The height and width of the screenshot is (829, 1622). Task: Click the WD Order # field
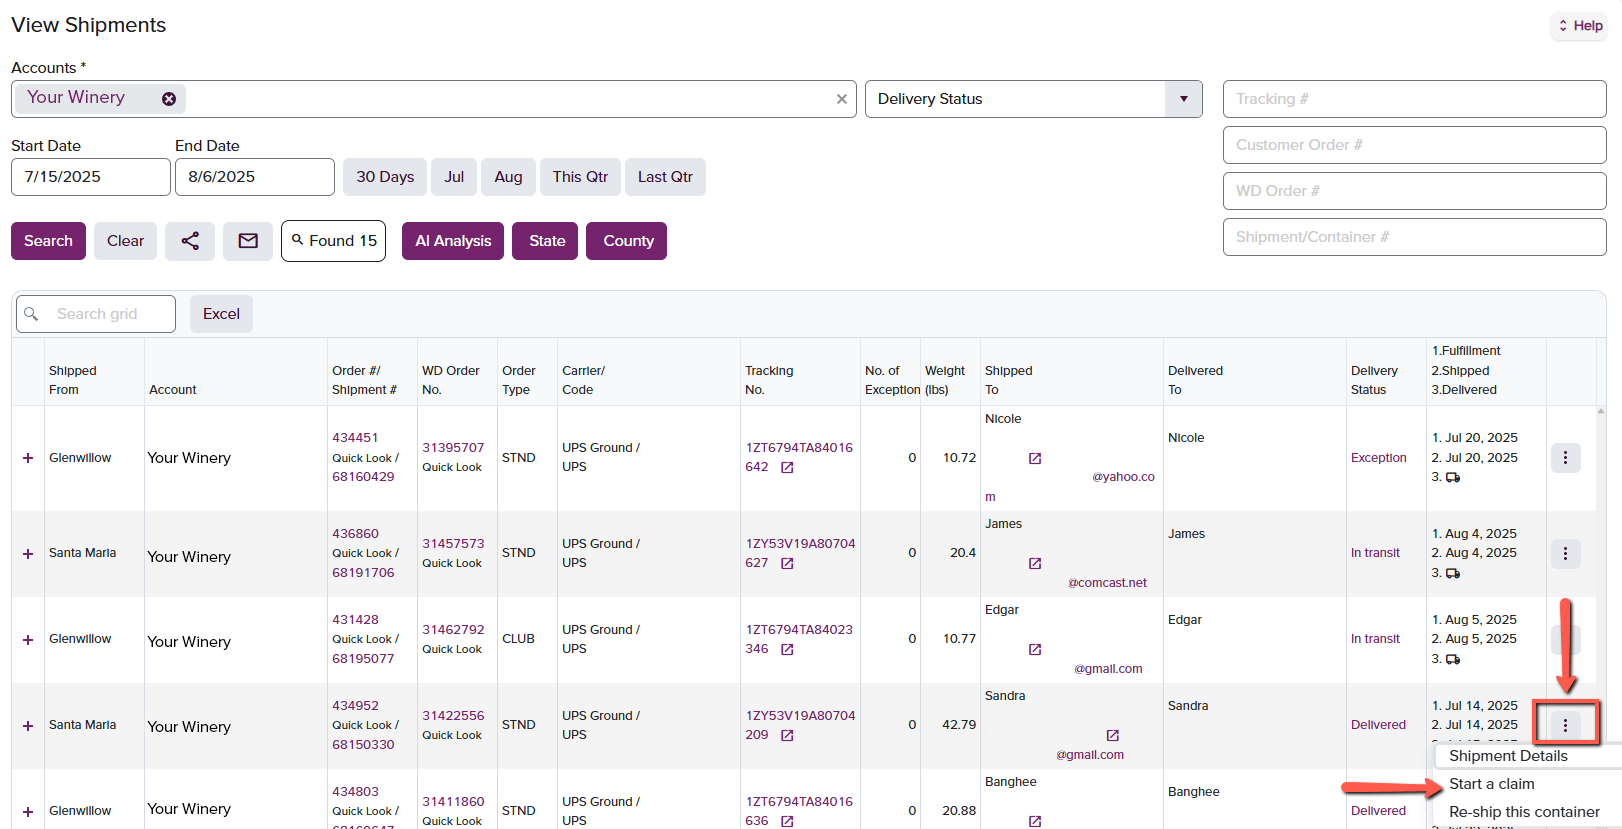tap(1414, 191)
